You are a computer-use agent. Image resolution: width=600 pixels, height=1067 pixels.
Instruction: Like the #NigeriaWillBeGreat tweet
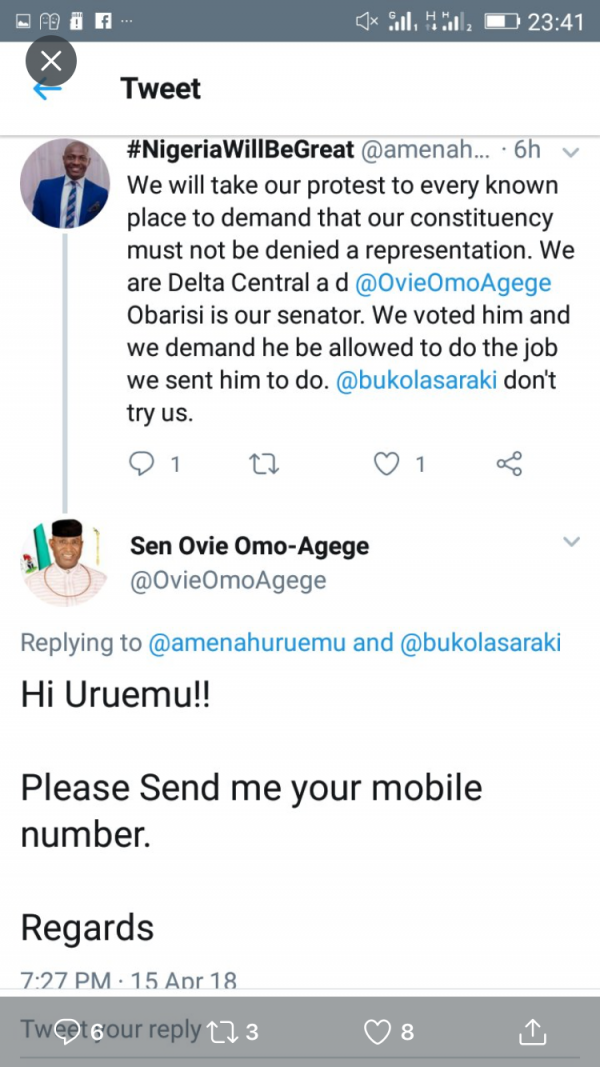point(386,464)
